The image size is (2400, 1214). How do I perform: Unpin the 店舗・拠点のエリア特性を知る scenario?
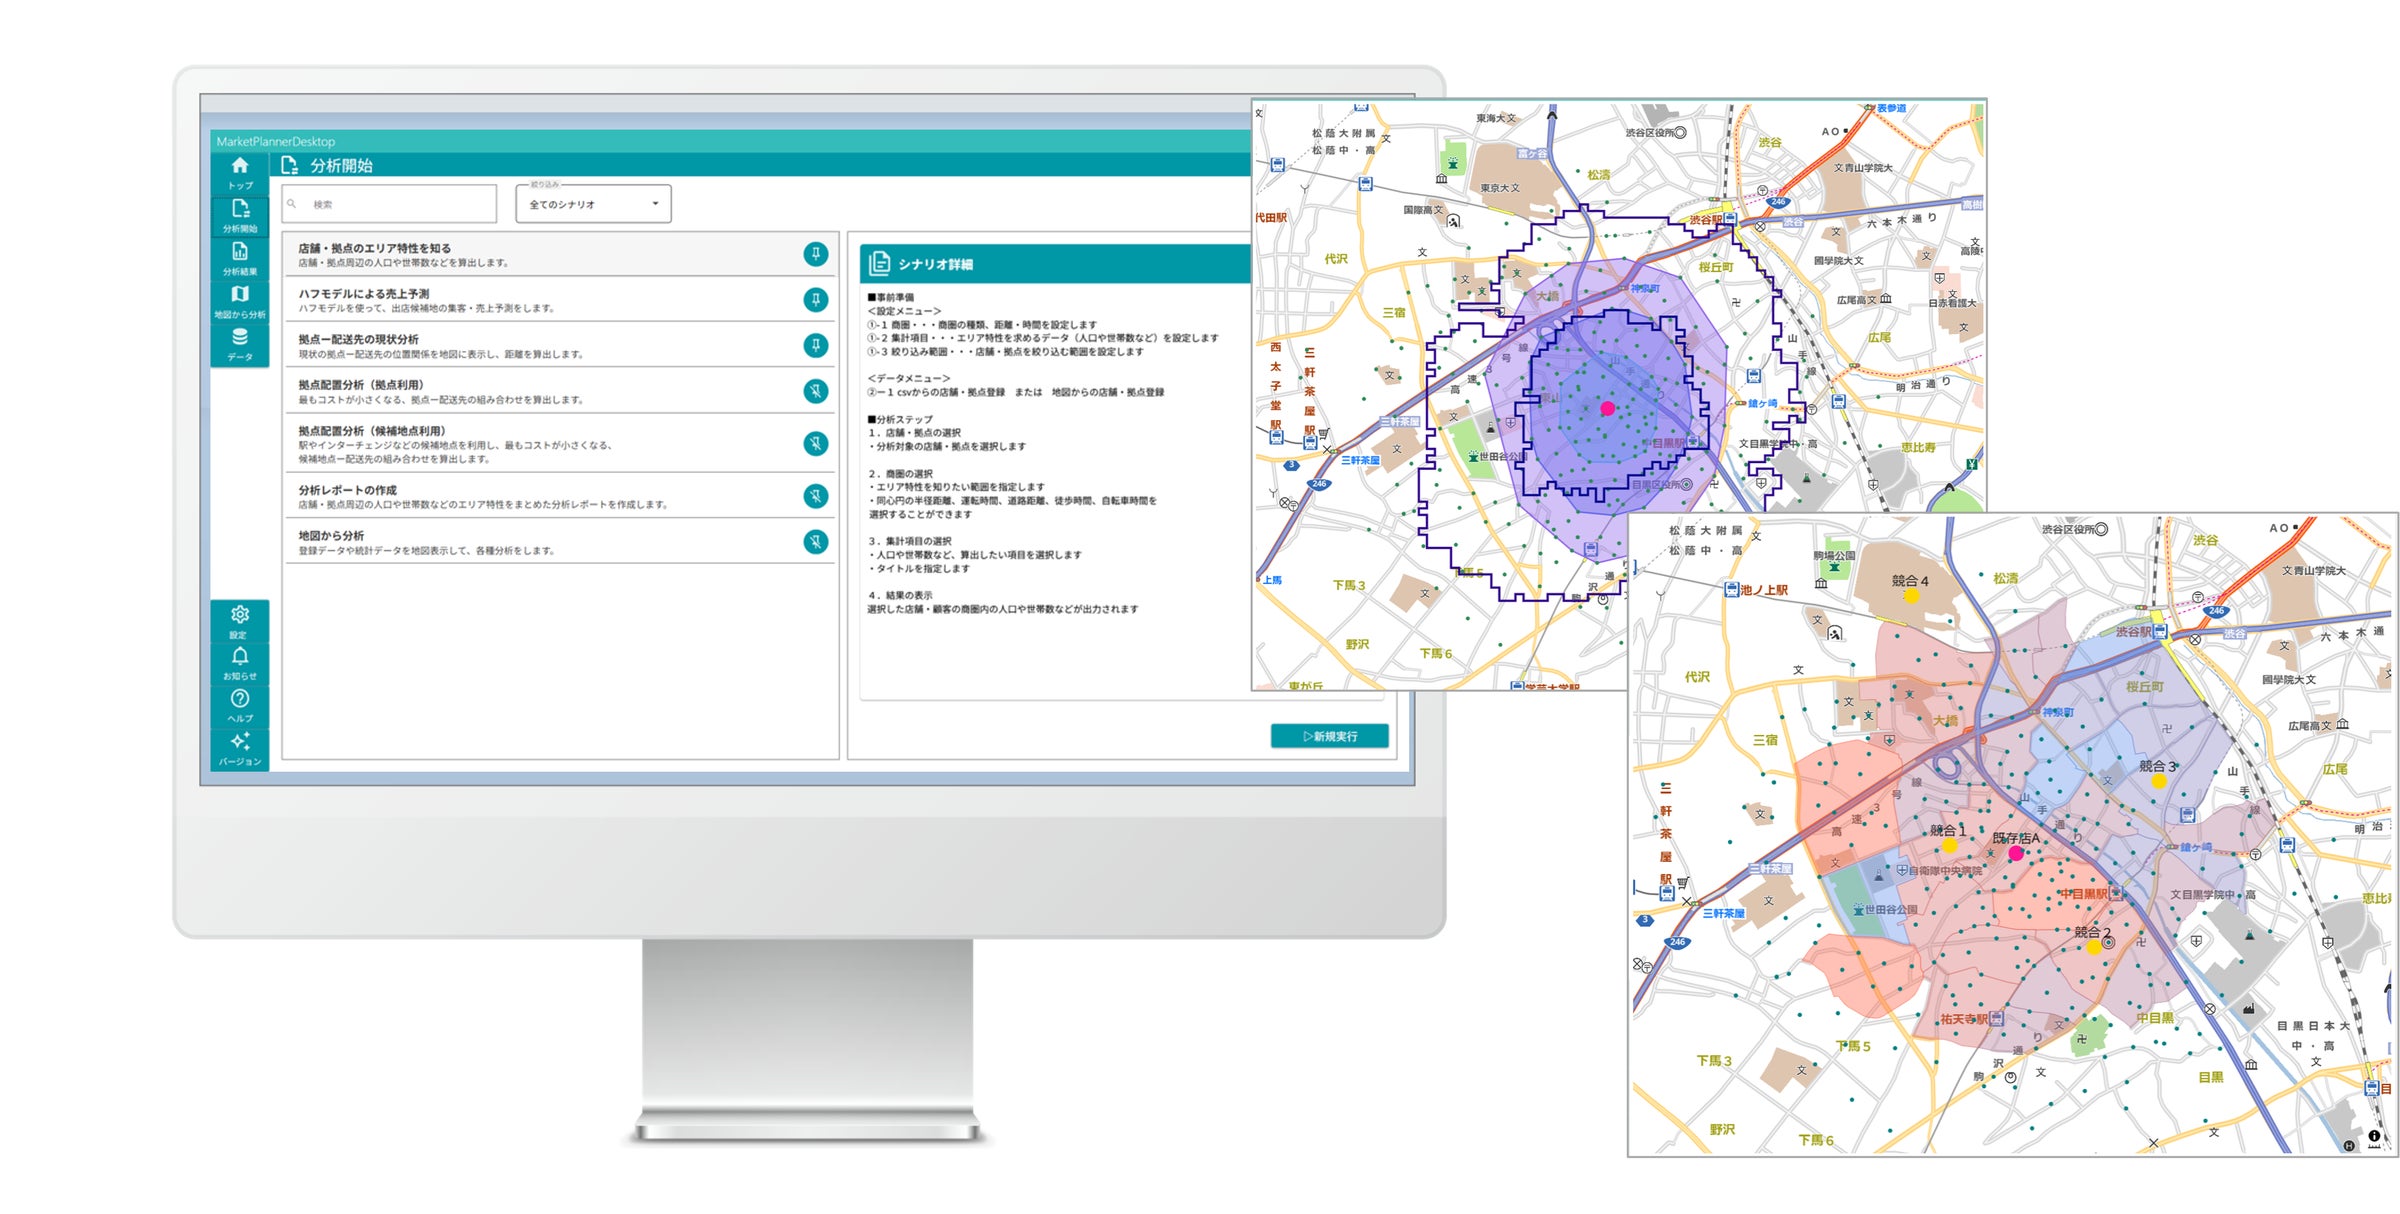click(x=816, y=254)
